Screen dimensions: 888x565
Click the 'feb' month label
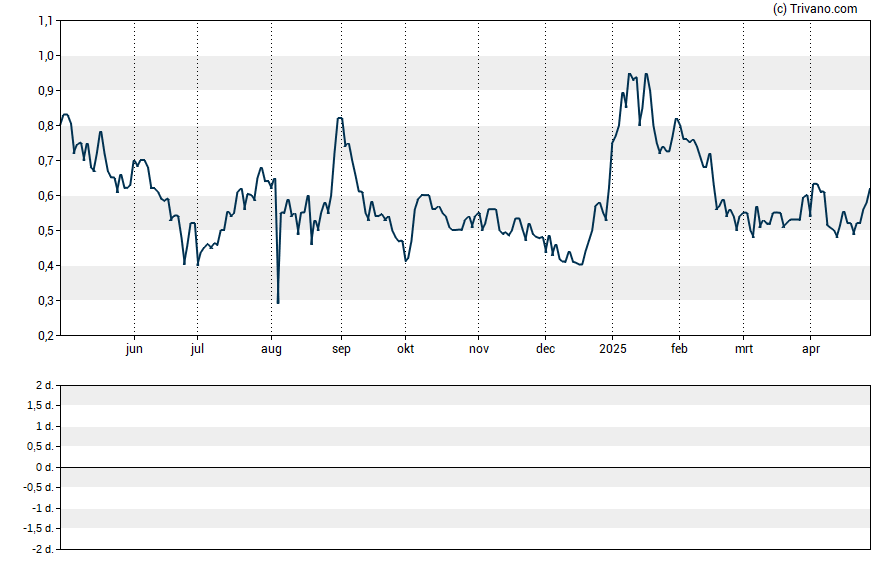[x=679, y=349]
